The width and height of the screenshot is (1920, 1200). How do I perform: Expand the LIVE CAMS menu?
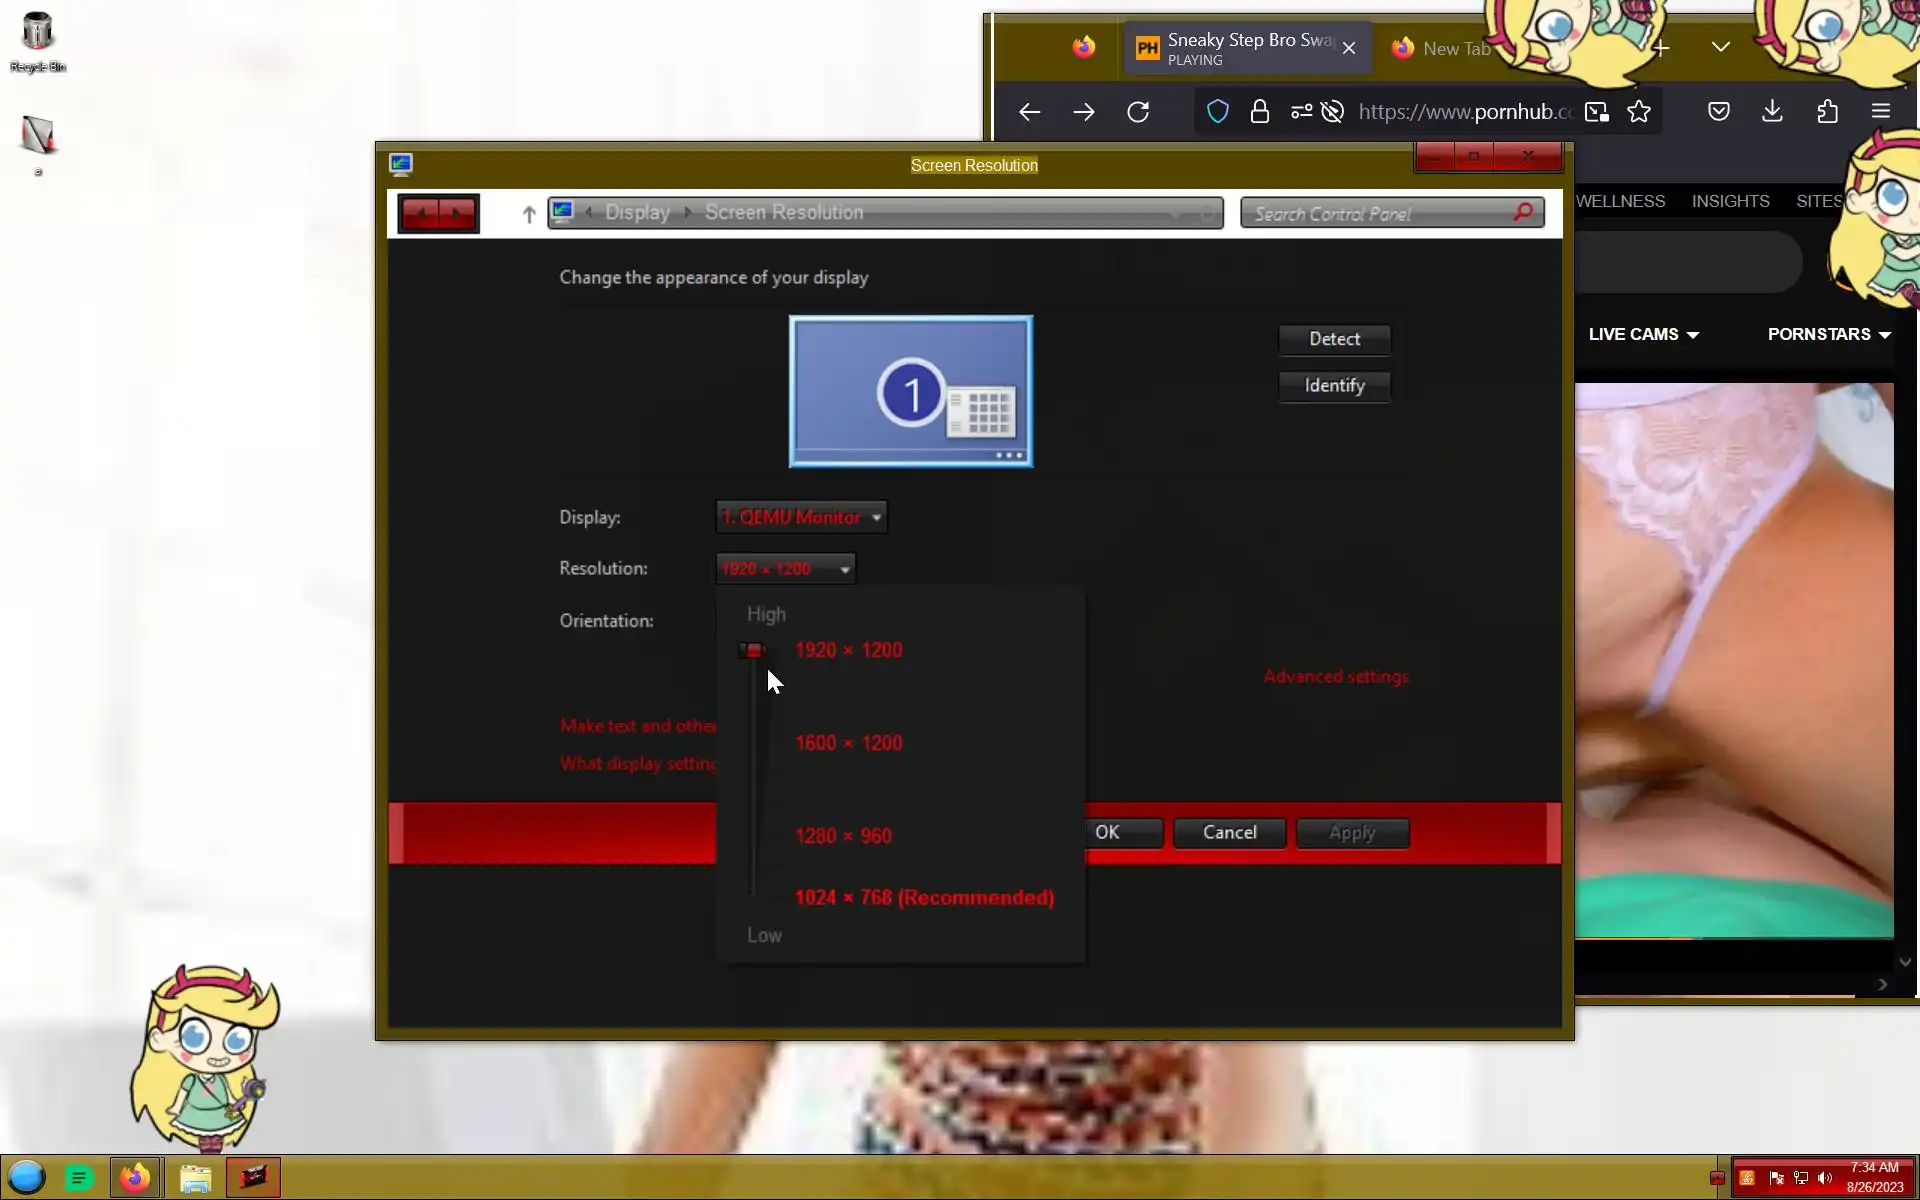(x=1643, y=335)
